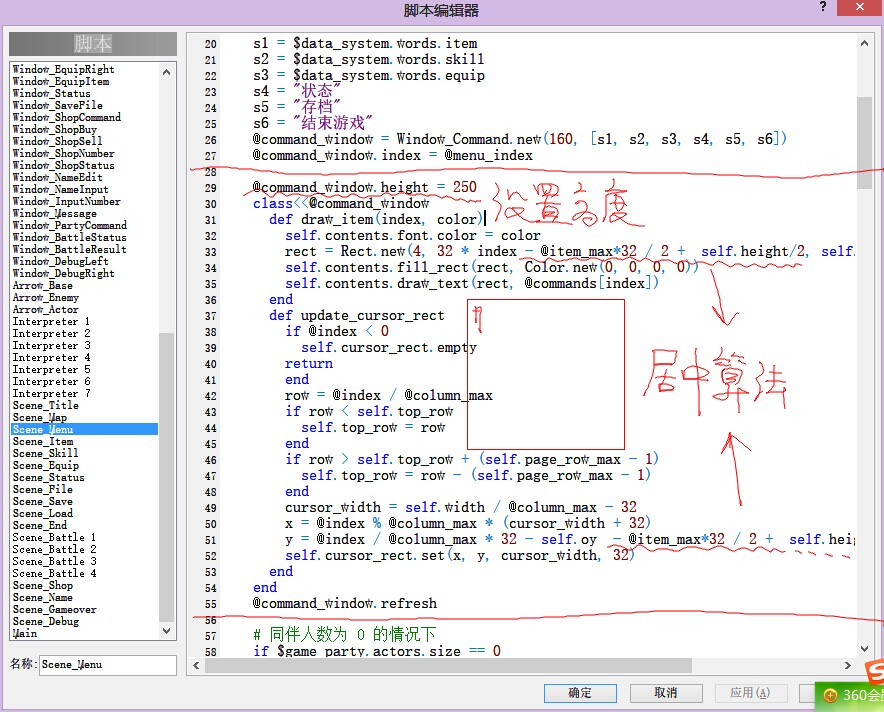This screenshot has height=712, width=884.
Task: Select Window_SaveFile script
Action: click(x=58, y=105)
